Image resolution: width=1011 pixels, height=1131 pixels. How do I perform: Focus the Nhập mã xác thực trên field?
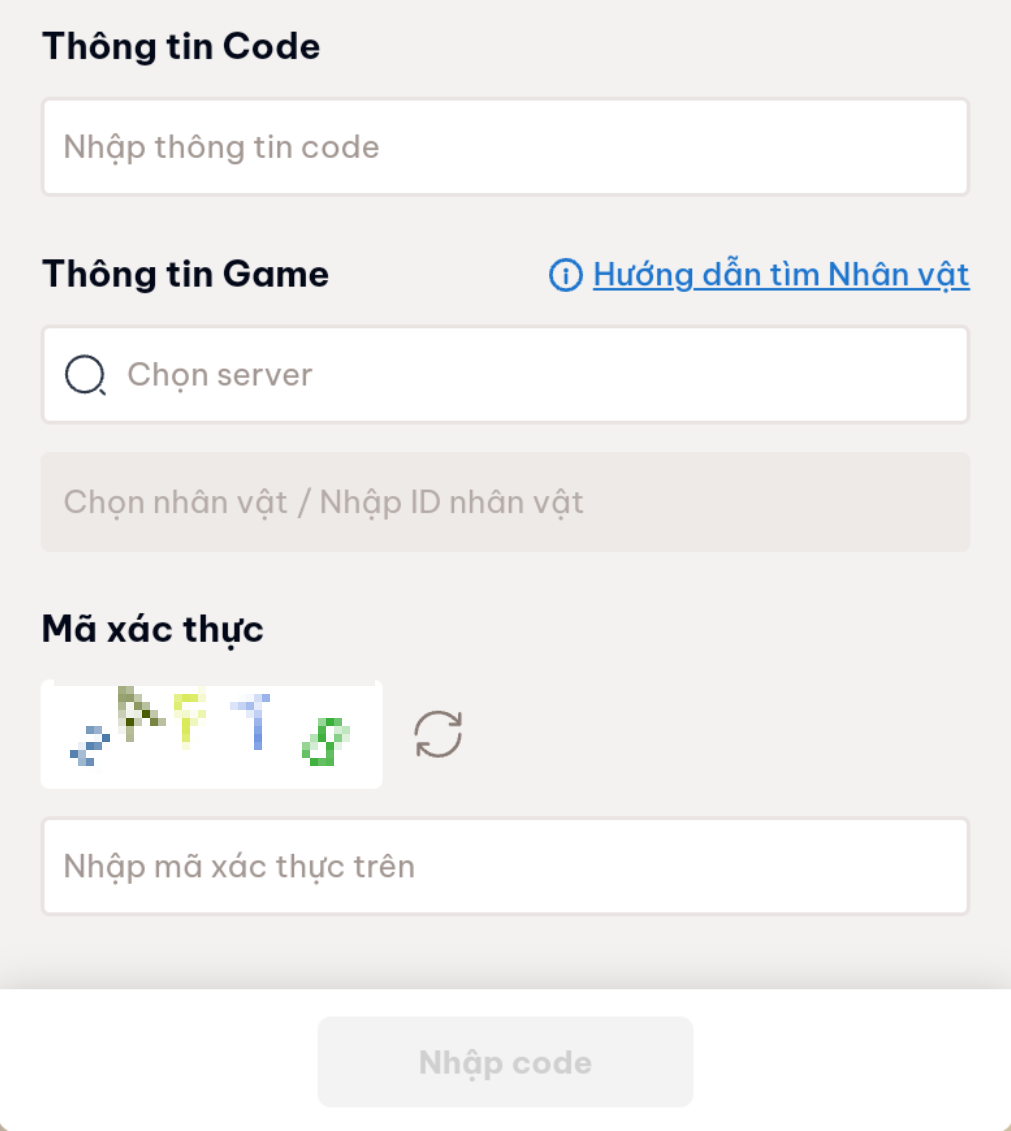(505, 866)
